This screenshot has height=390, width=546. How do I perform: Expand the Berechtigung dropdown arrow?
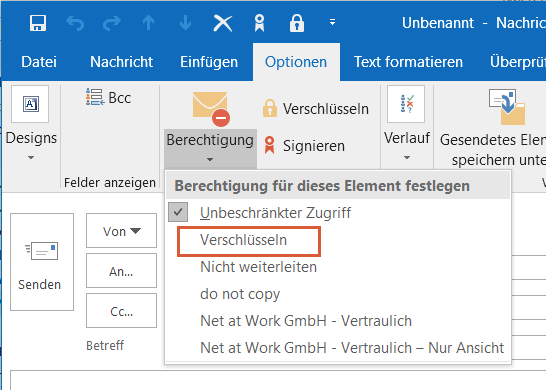click(210, 159)
